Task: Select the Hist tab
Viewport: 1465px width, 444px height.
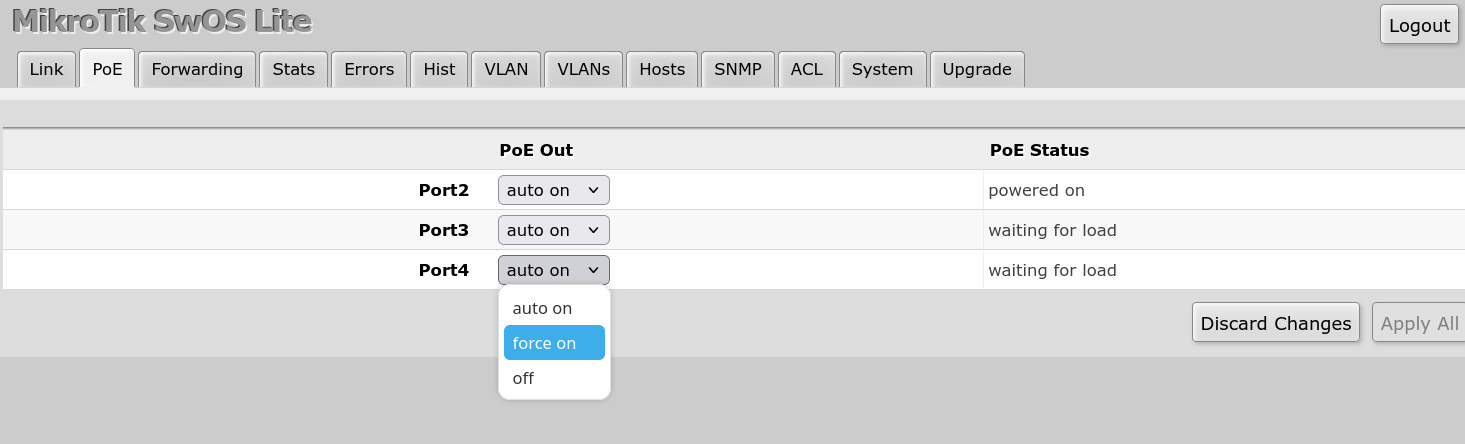Action: (x=439, y=69)
